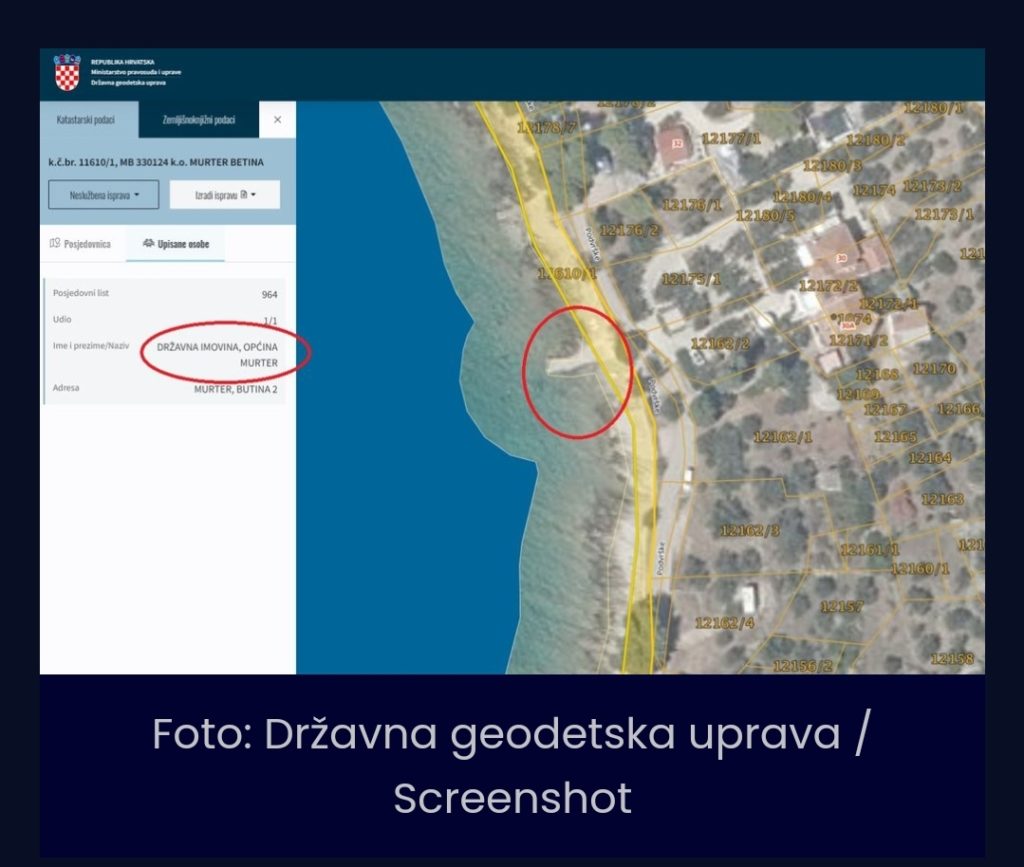Expand the Izradi ispravu dropdown arrow
Image resolution: width=1024 pixels, height=867 pixels.
pos(254,196)
